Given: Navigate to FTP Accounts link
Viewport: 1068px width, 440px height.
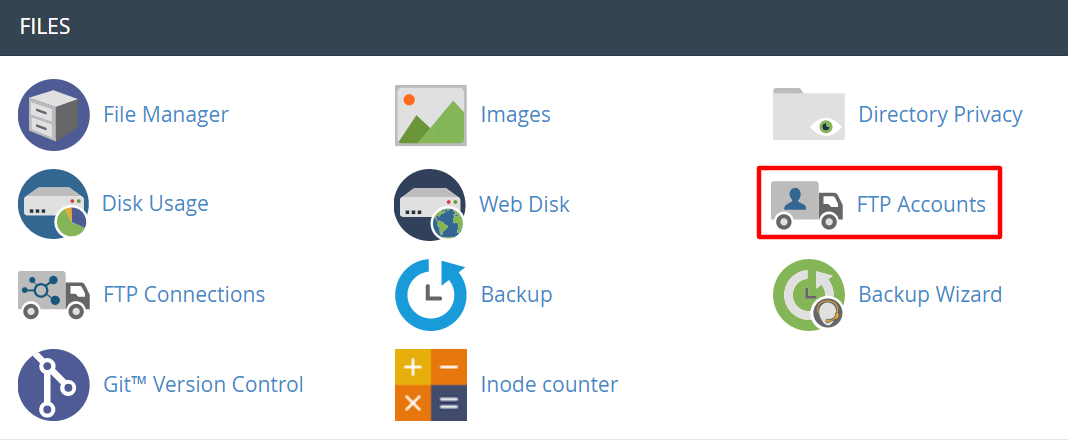Looking at the screenshot, I should click(x=921, y=205).
